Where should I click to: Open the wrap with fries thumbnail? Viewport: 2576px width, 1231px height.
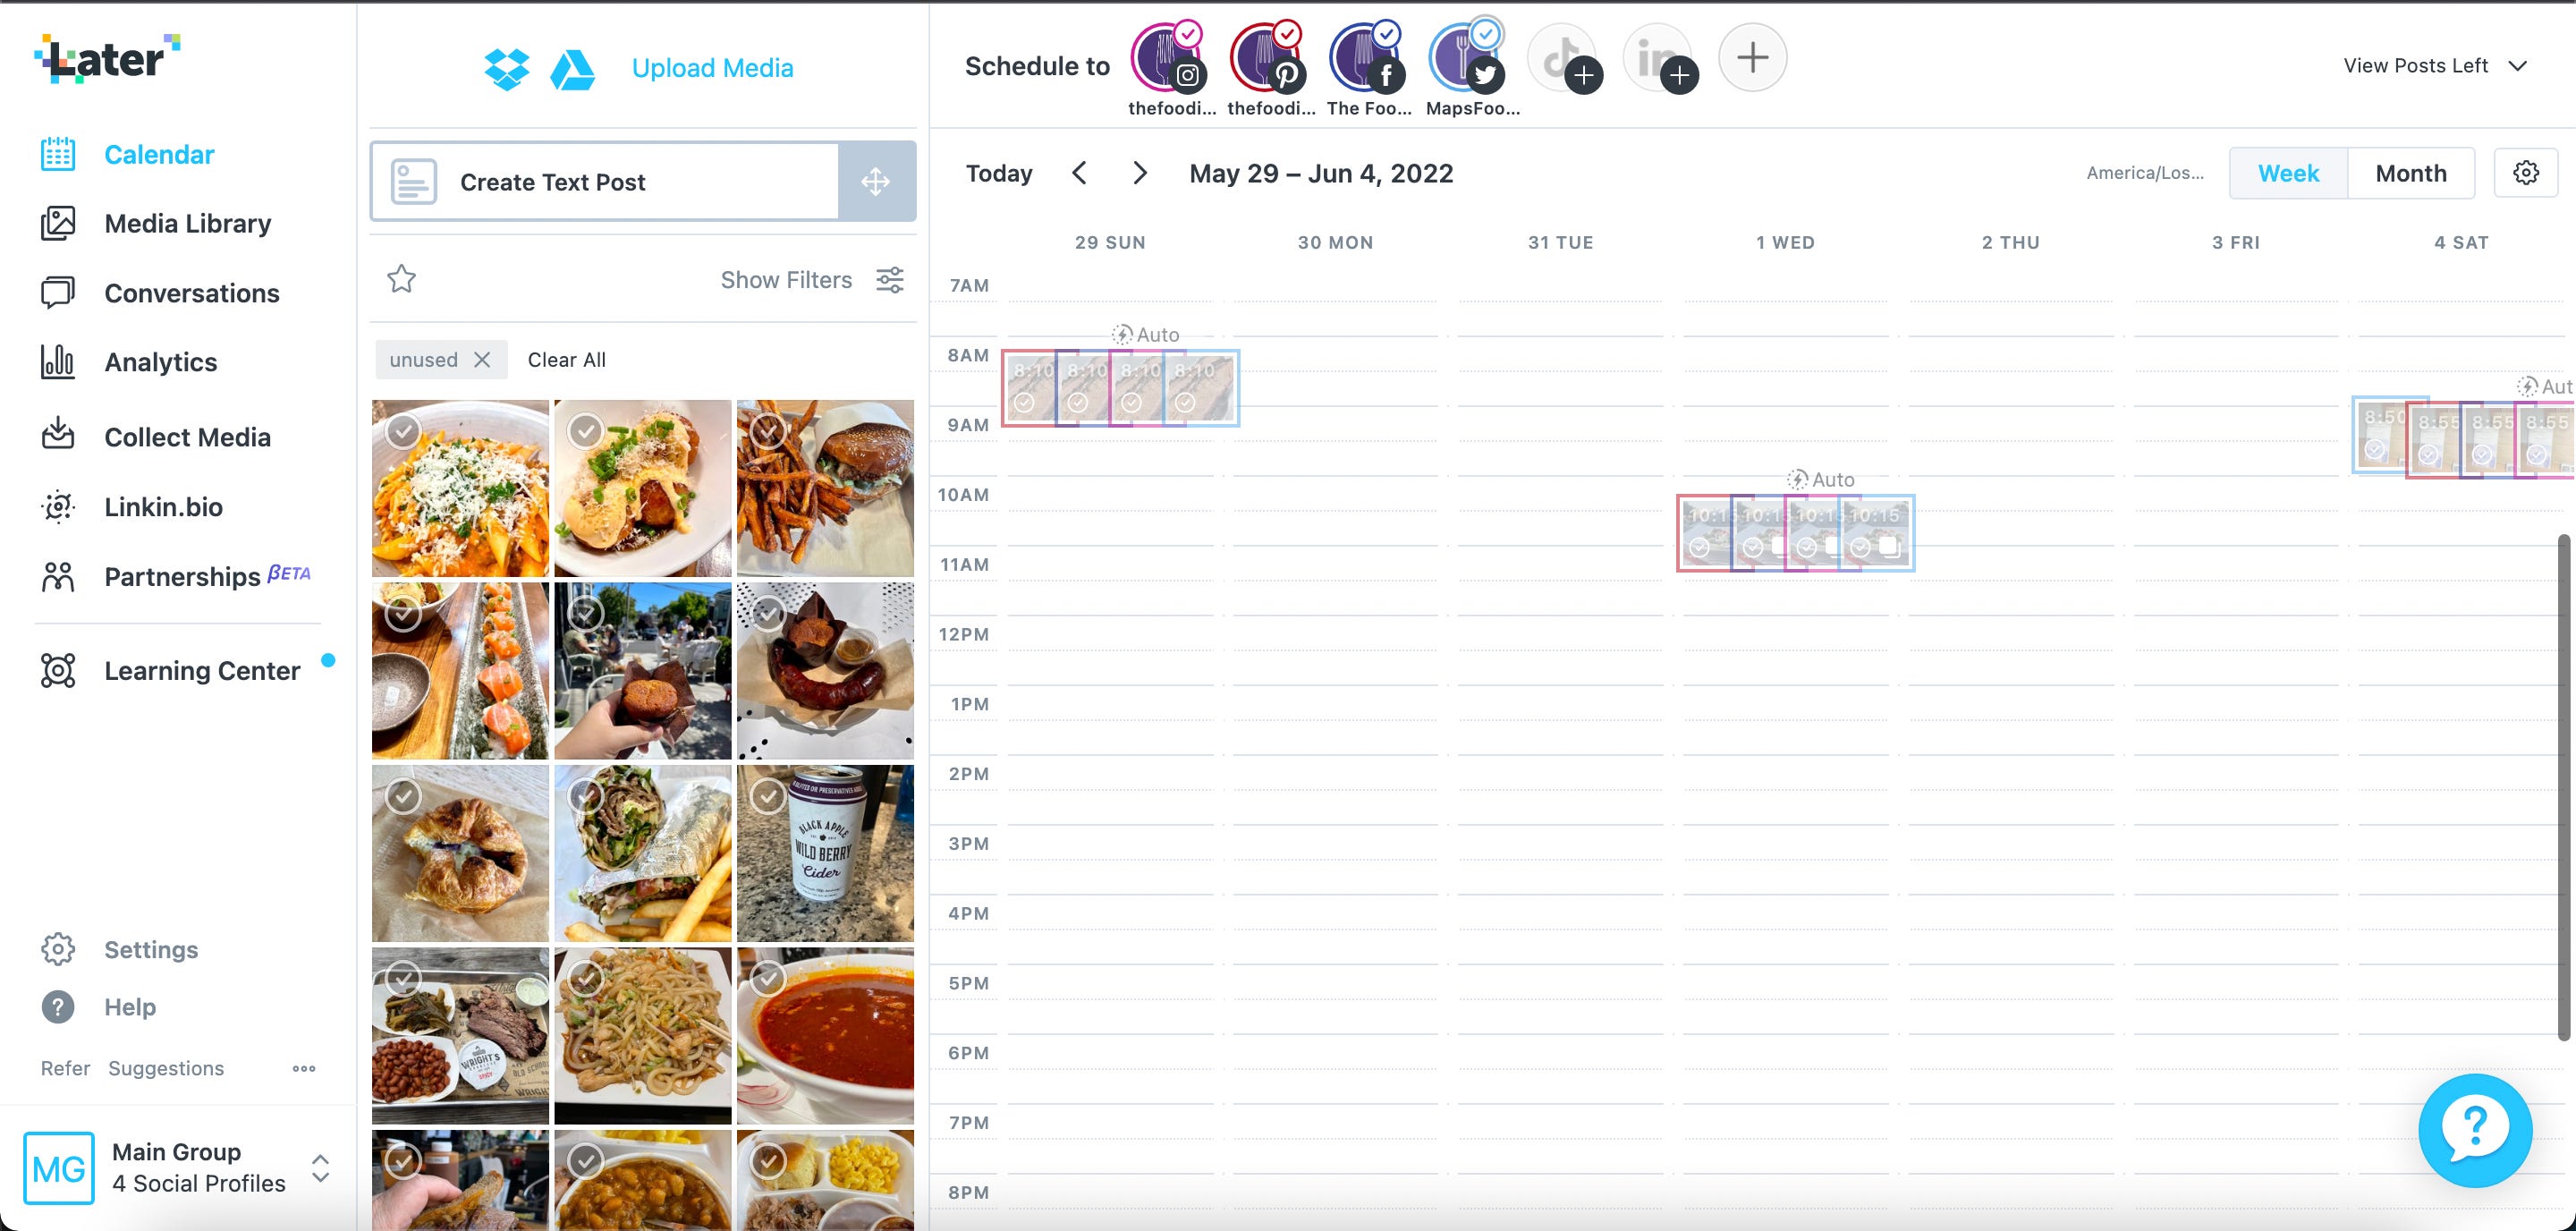pyautogui.click(x=643, y=853)
